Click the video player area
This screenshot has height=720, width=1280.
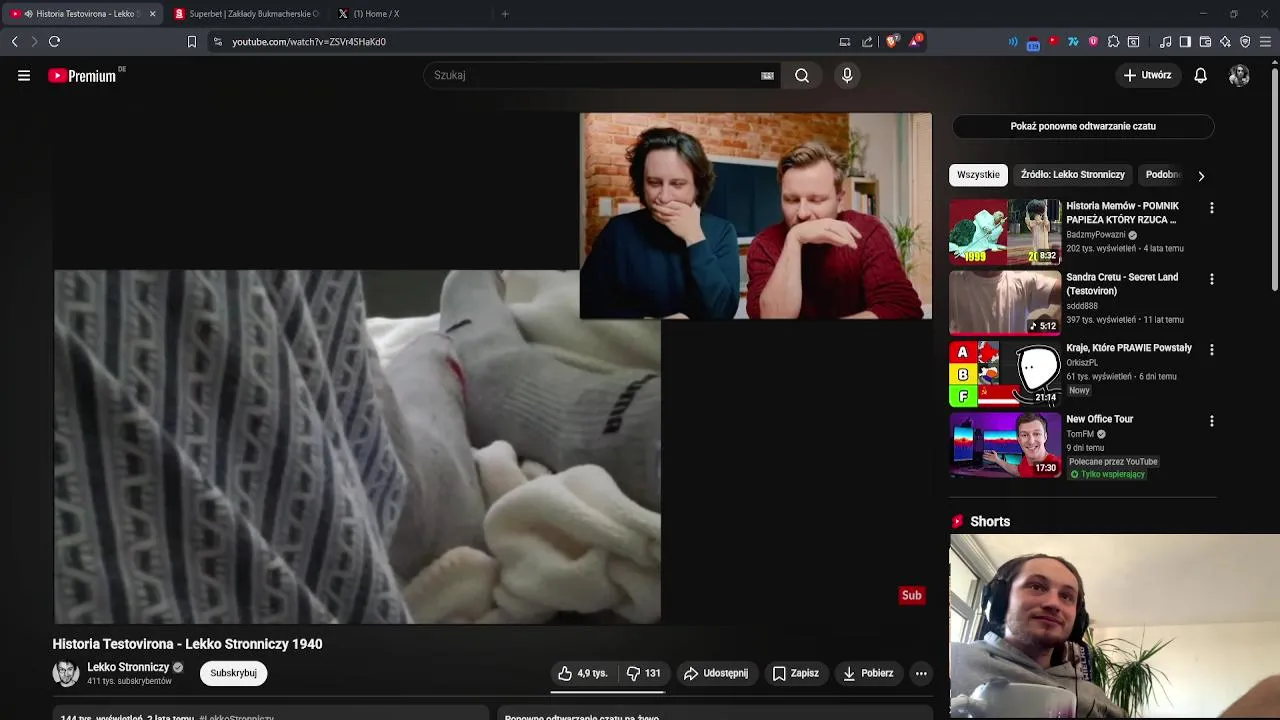(x=493, y=368)
